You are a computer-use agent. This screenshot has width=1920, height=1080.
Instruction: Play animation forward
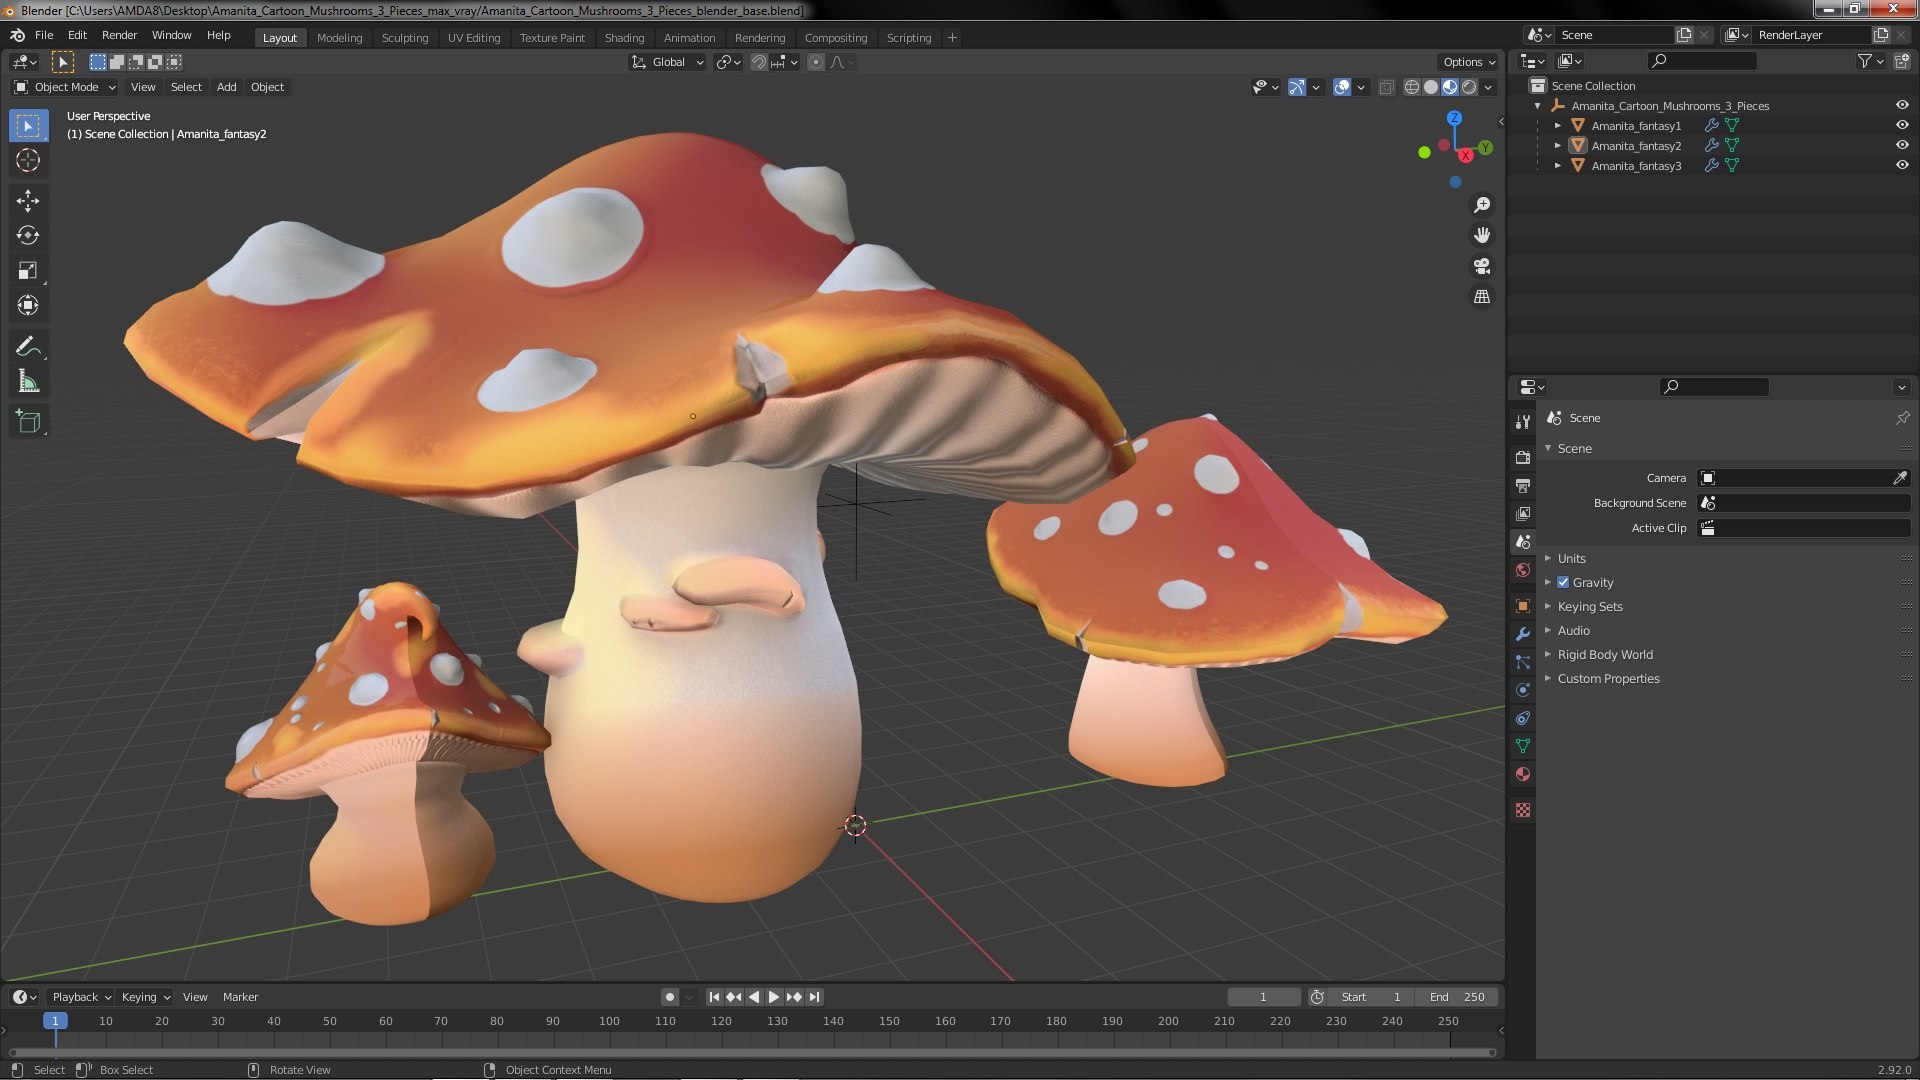[774, 997]
